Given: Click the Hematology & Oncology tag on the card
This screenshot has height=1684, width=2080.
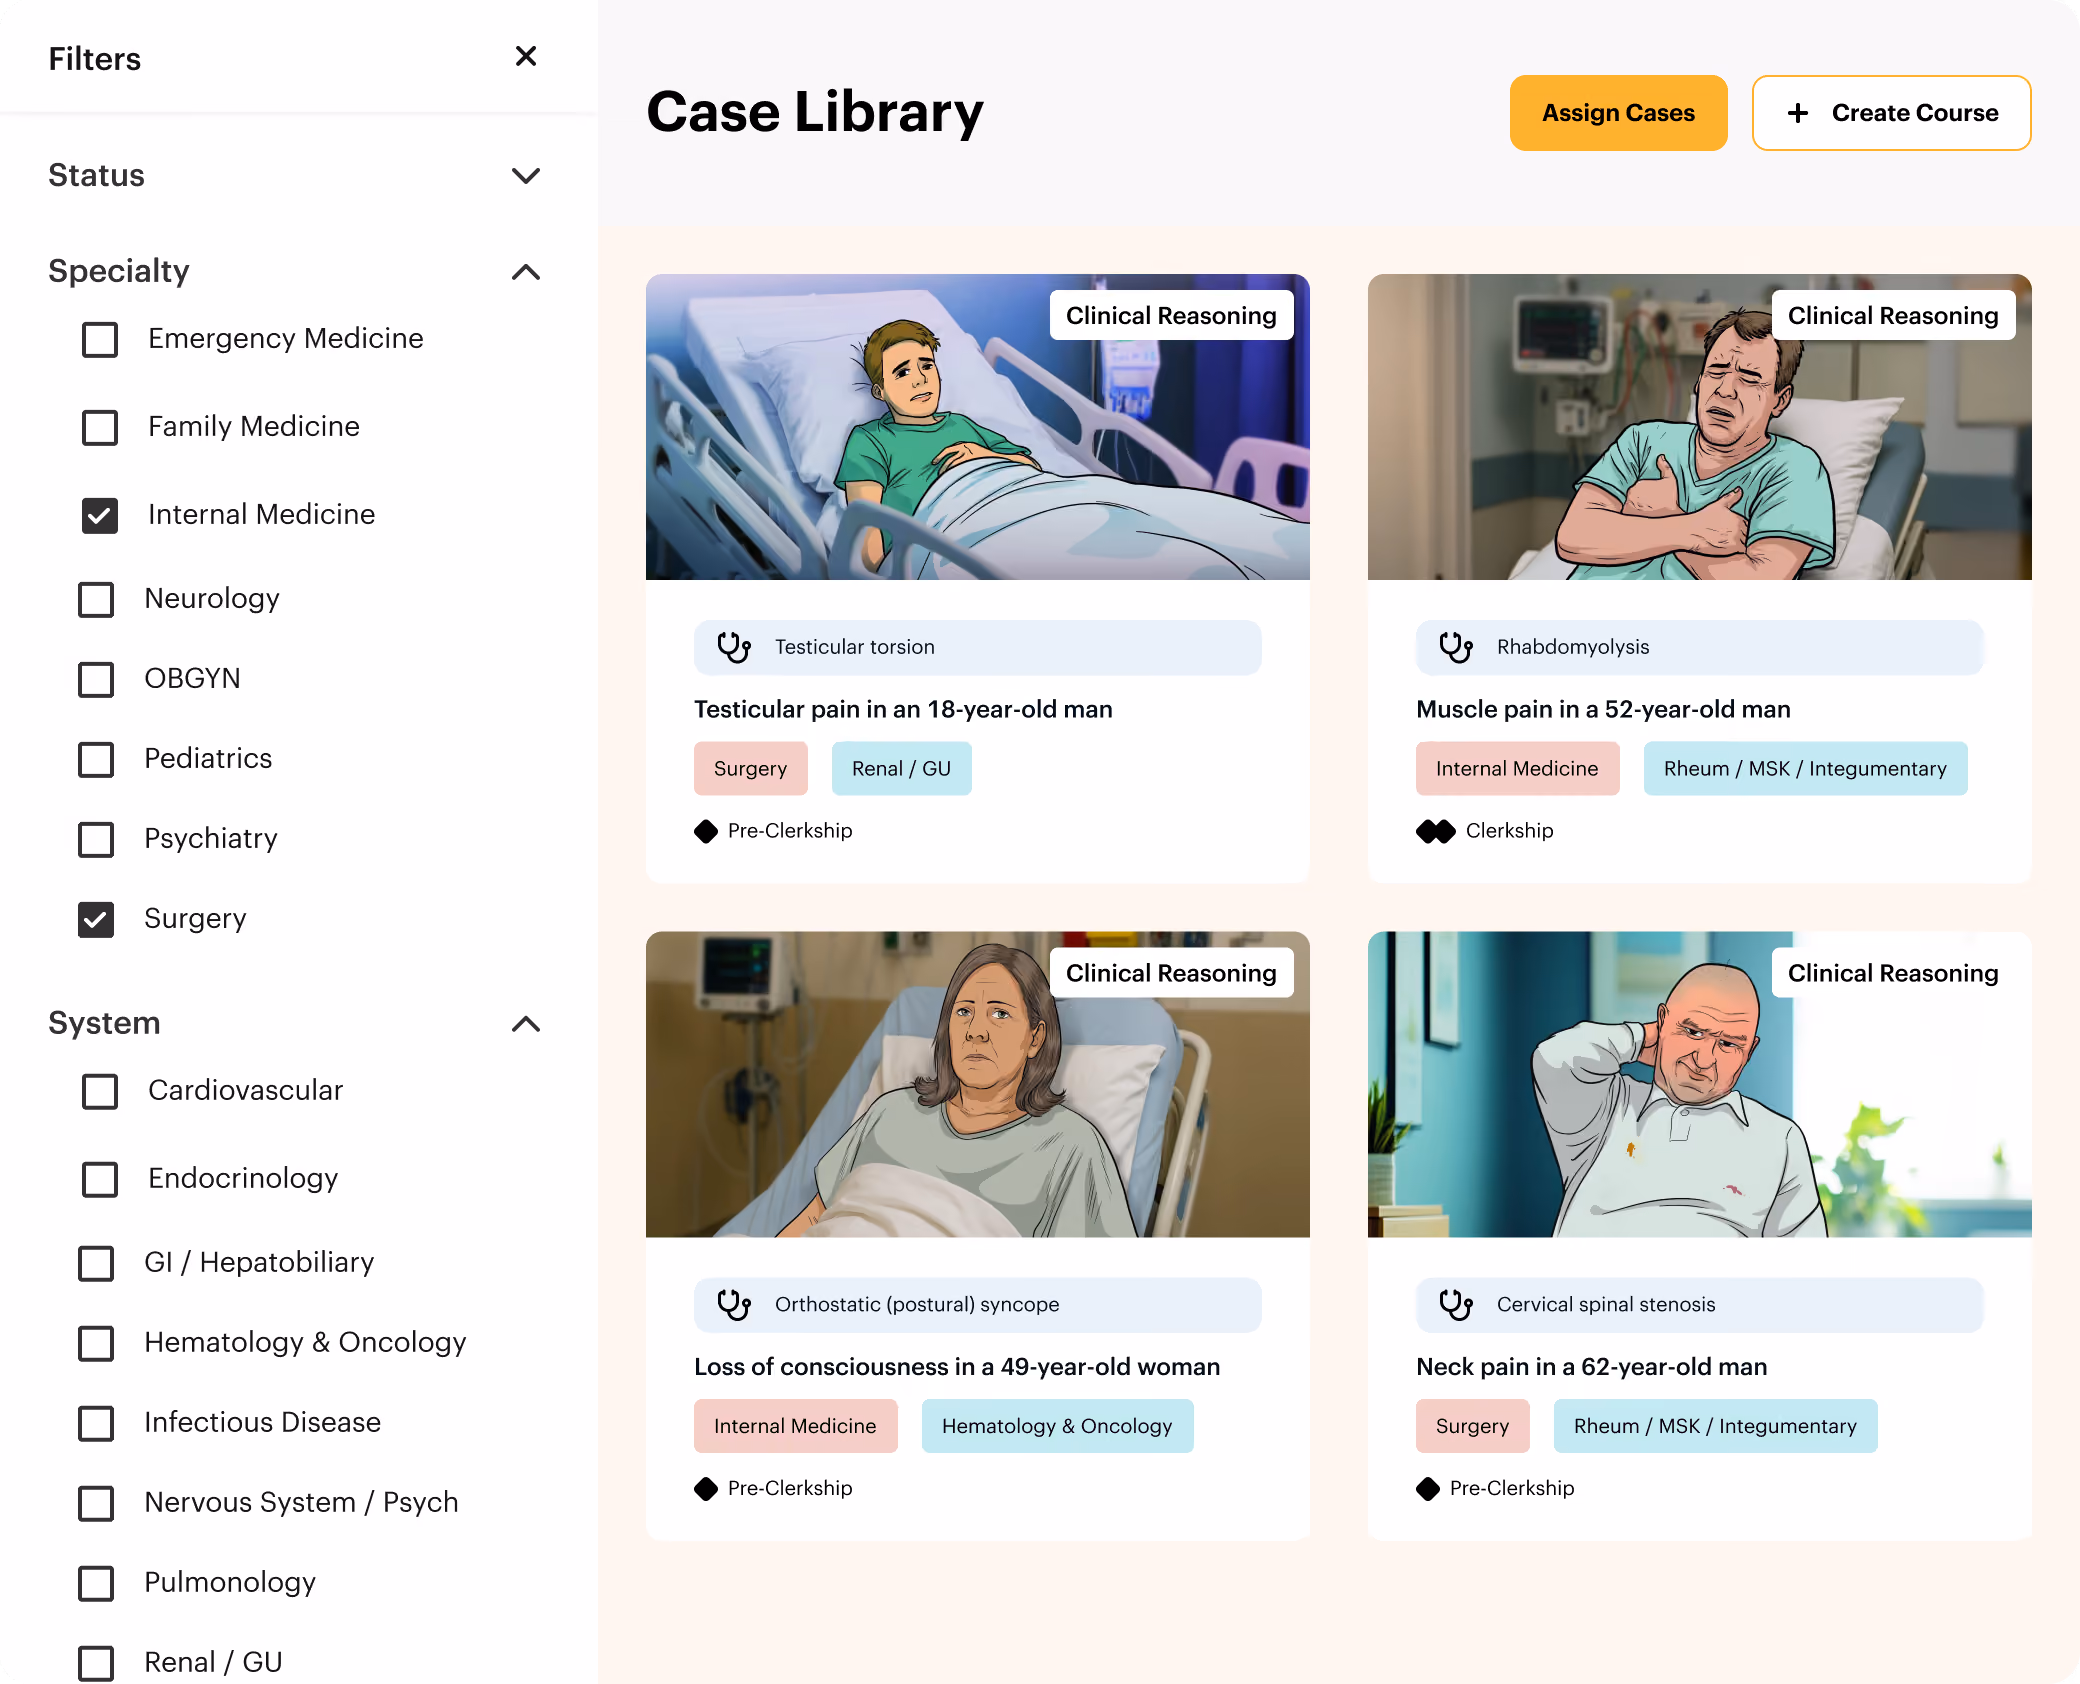Looking at the screenshot, I should (x=1057, y=1427).
